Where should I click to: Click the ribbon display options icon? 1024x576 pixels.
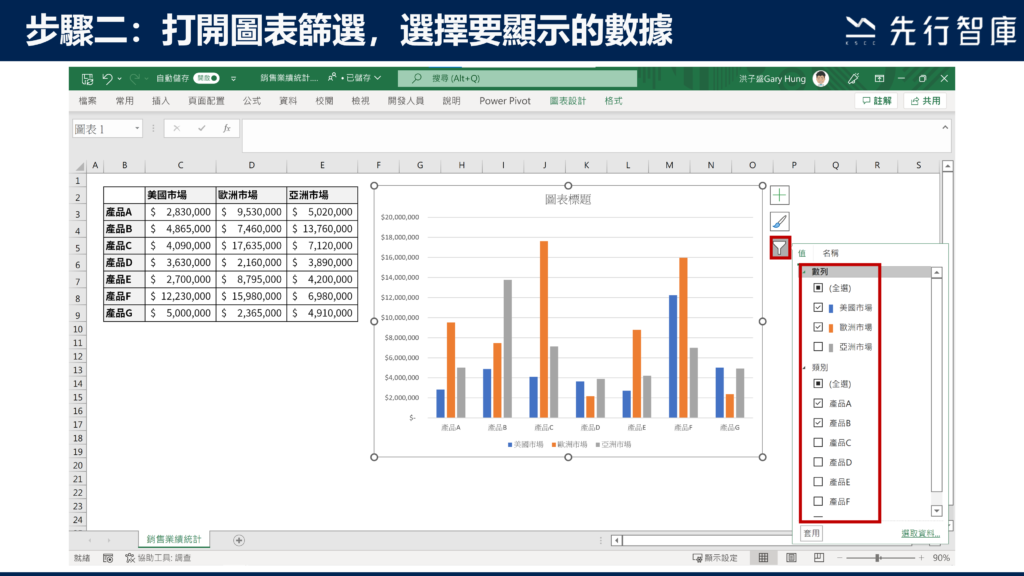(x=879, y=78)
